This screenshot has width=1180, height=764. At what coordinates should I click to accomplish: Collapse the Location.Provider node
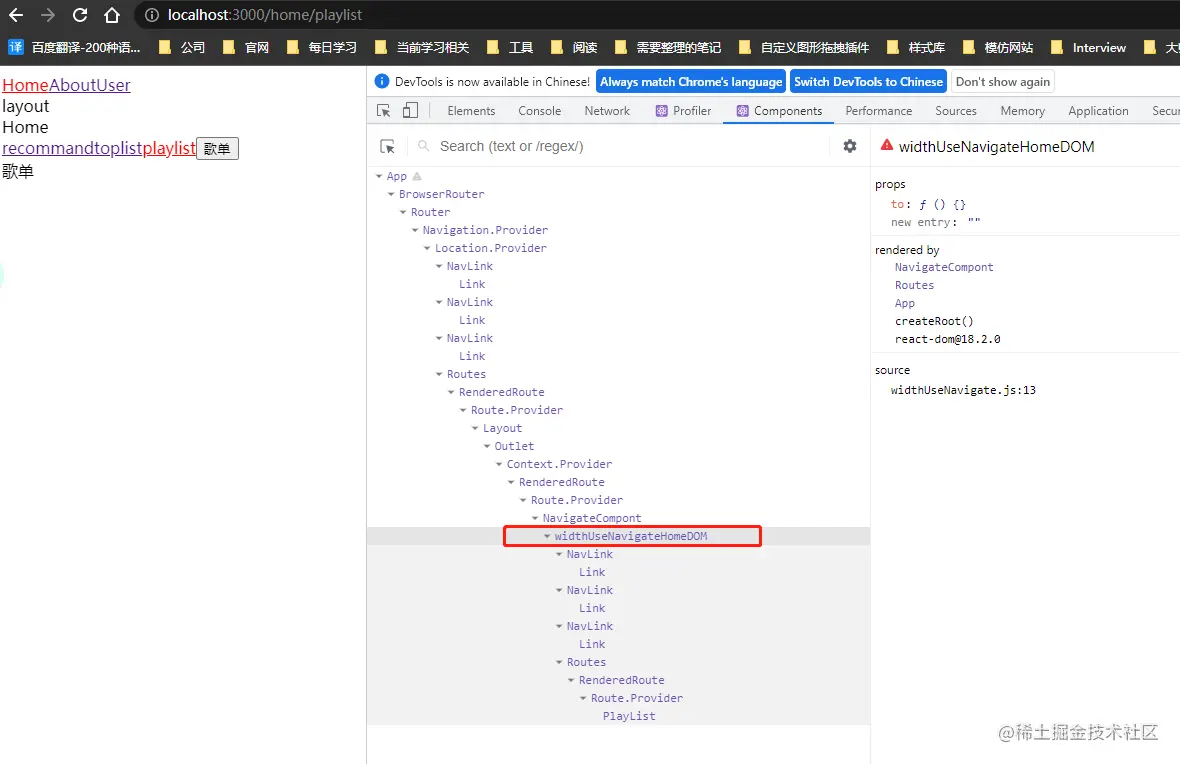click(x=427, y=248)
